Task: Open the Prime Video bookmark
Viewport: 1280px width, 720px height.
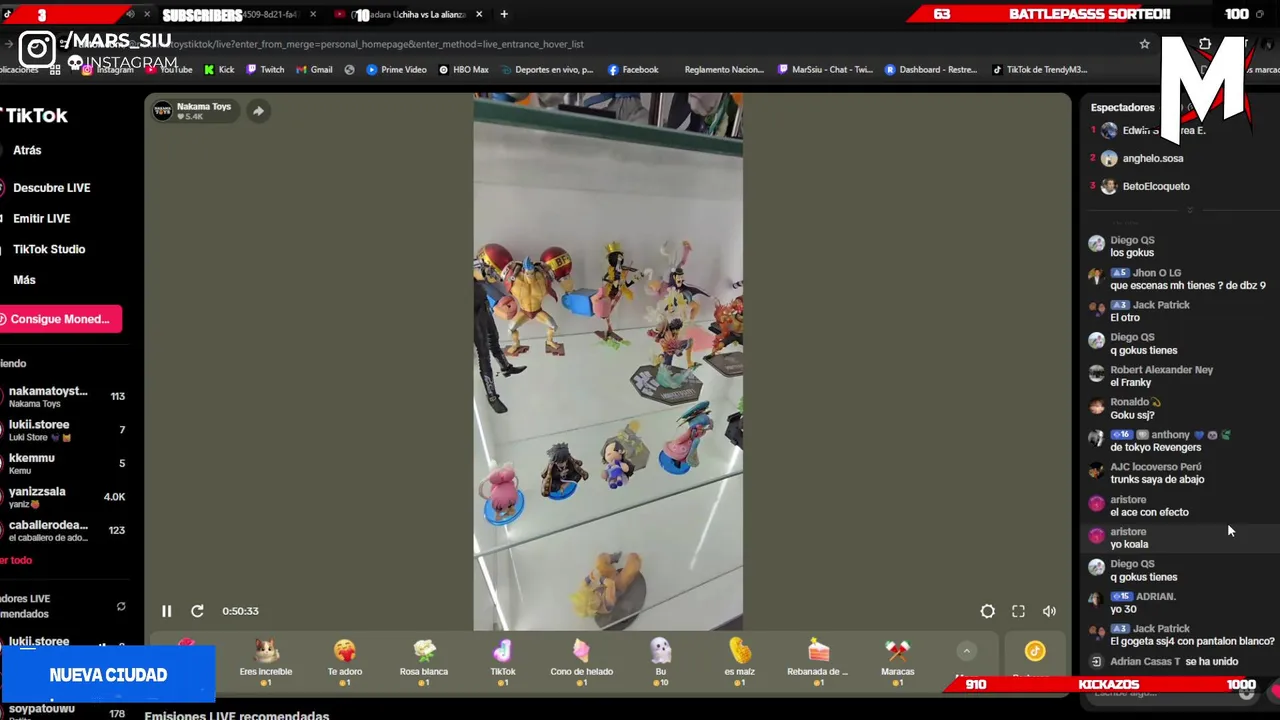Action: pyautogui.click(x=397, y=70)
